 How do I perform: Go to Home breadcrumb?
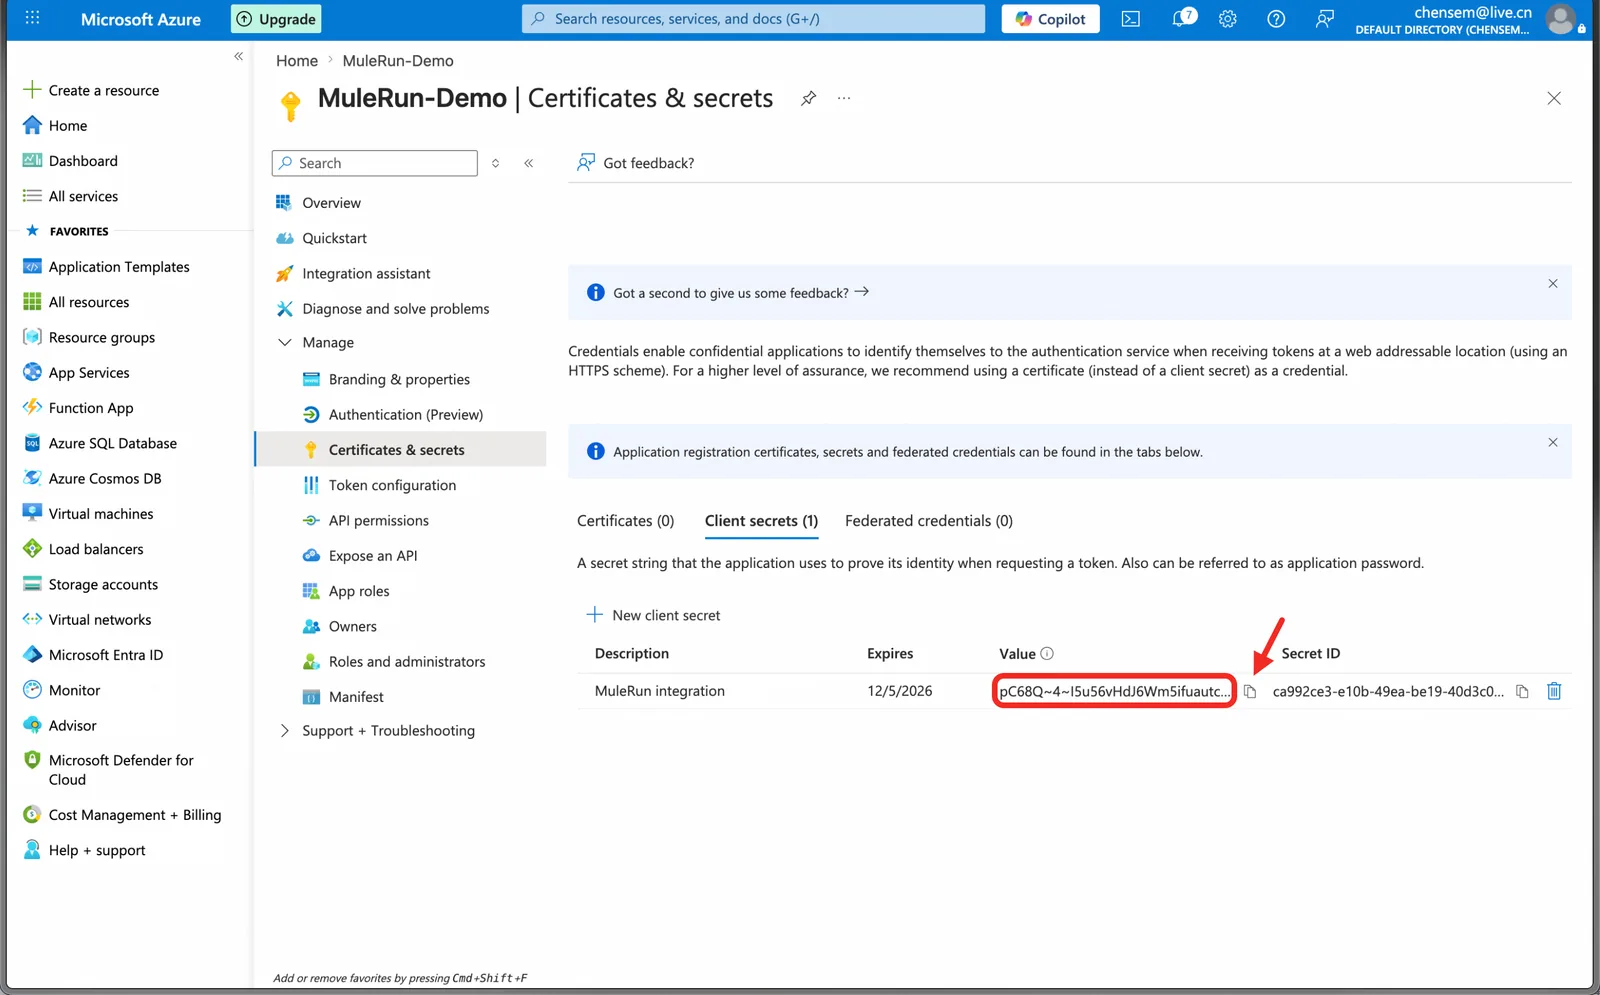pyautogui.click(x=297, y=61)
